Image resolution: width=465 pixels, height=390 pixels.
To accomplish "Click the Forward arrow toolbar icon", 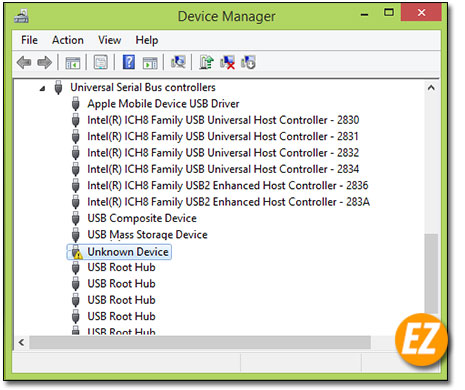I will click(45, 62).
